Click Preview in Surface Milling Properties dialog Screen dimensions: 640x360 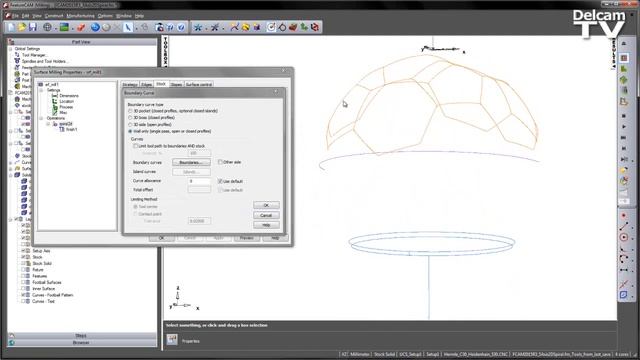coord(247,238)
